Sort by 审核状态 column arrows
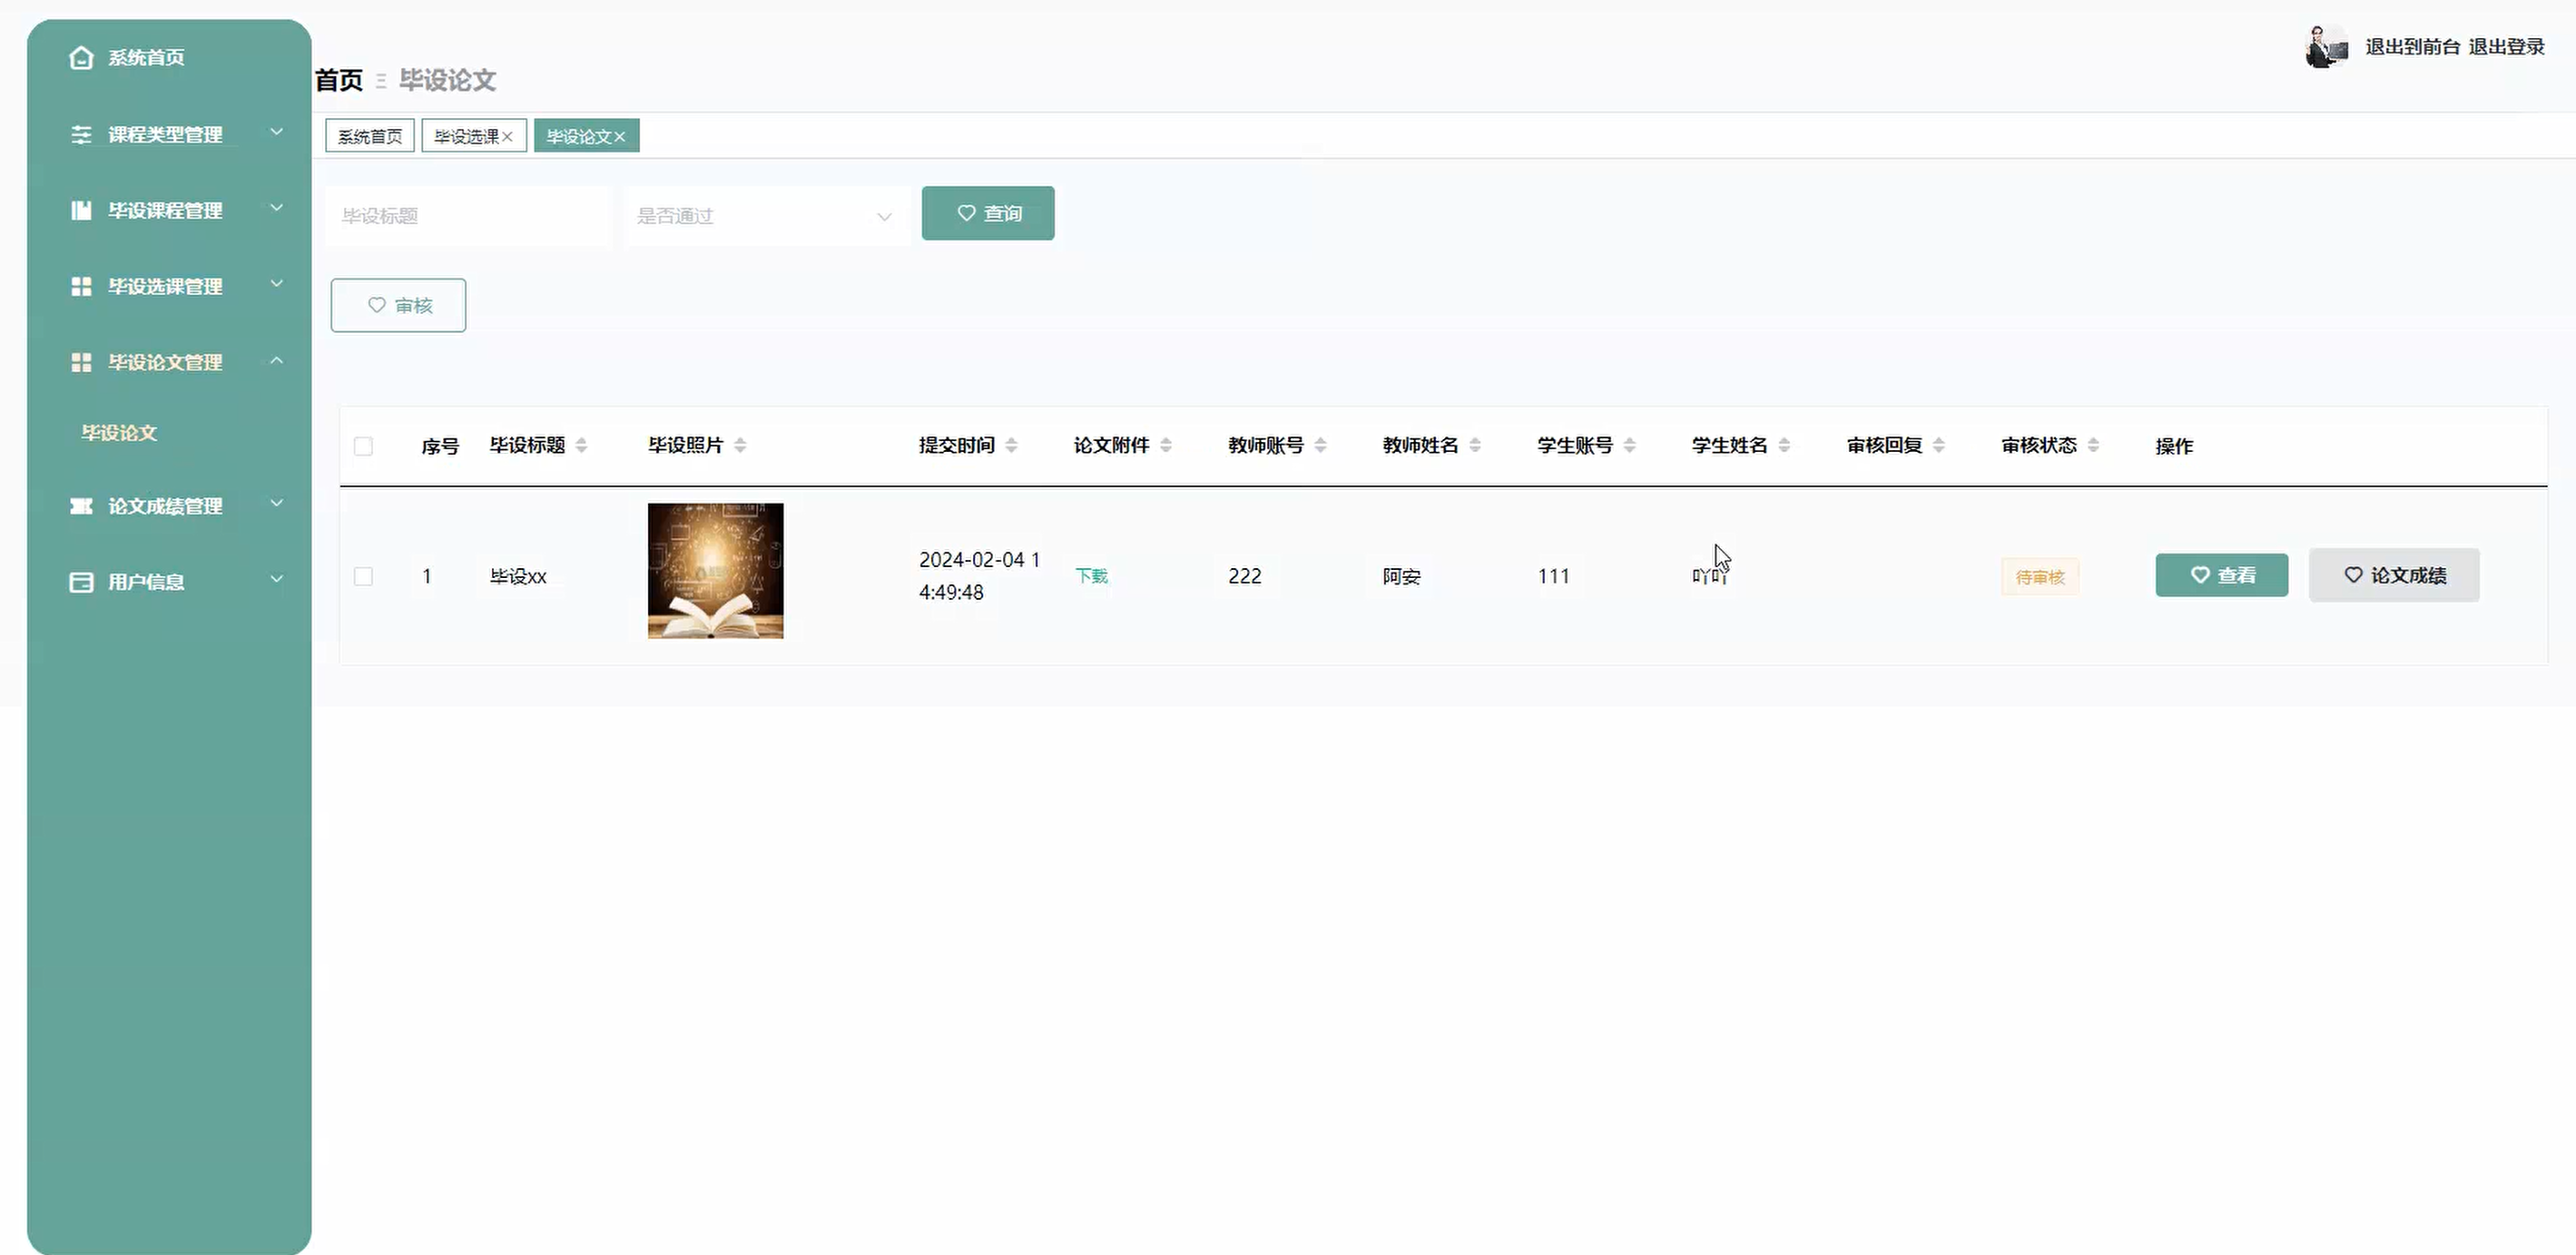Screen dimensions: 2576x1255 click(x=2093, y=446)
